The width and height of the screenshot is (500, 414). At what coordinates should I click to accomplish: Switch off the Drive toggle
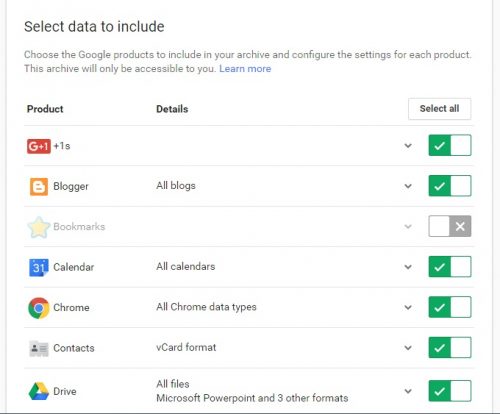pyautogui.click(x=450, y=391)
